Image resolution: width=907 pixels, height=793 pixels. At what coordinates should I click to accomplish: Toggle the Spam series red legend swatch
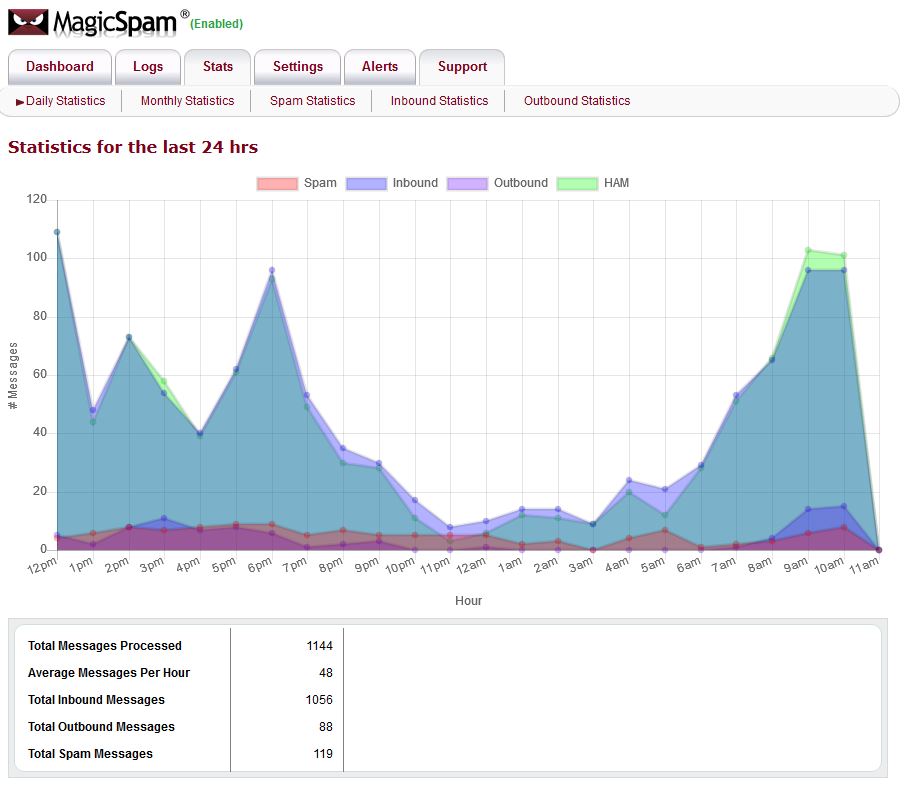277,183
